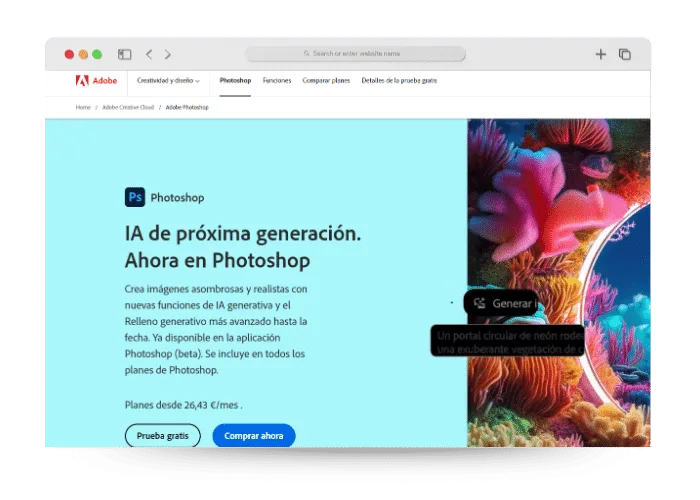Image resolution: width=700 pixels, height=500 pixels.
Task: Click the 'IA de próxima generación.' heading
Action: pyautogui.click(x=243, y=233)
